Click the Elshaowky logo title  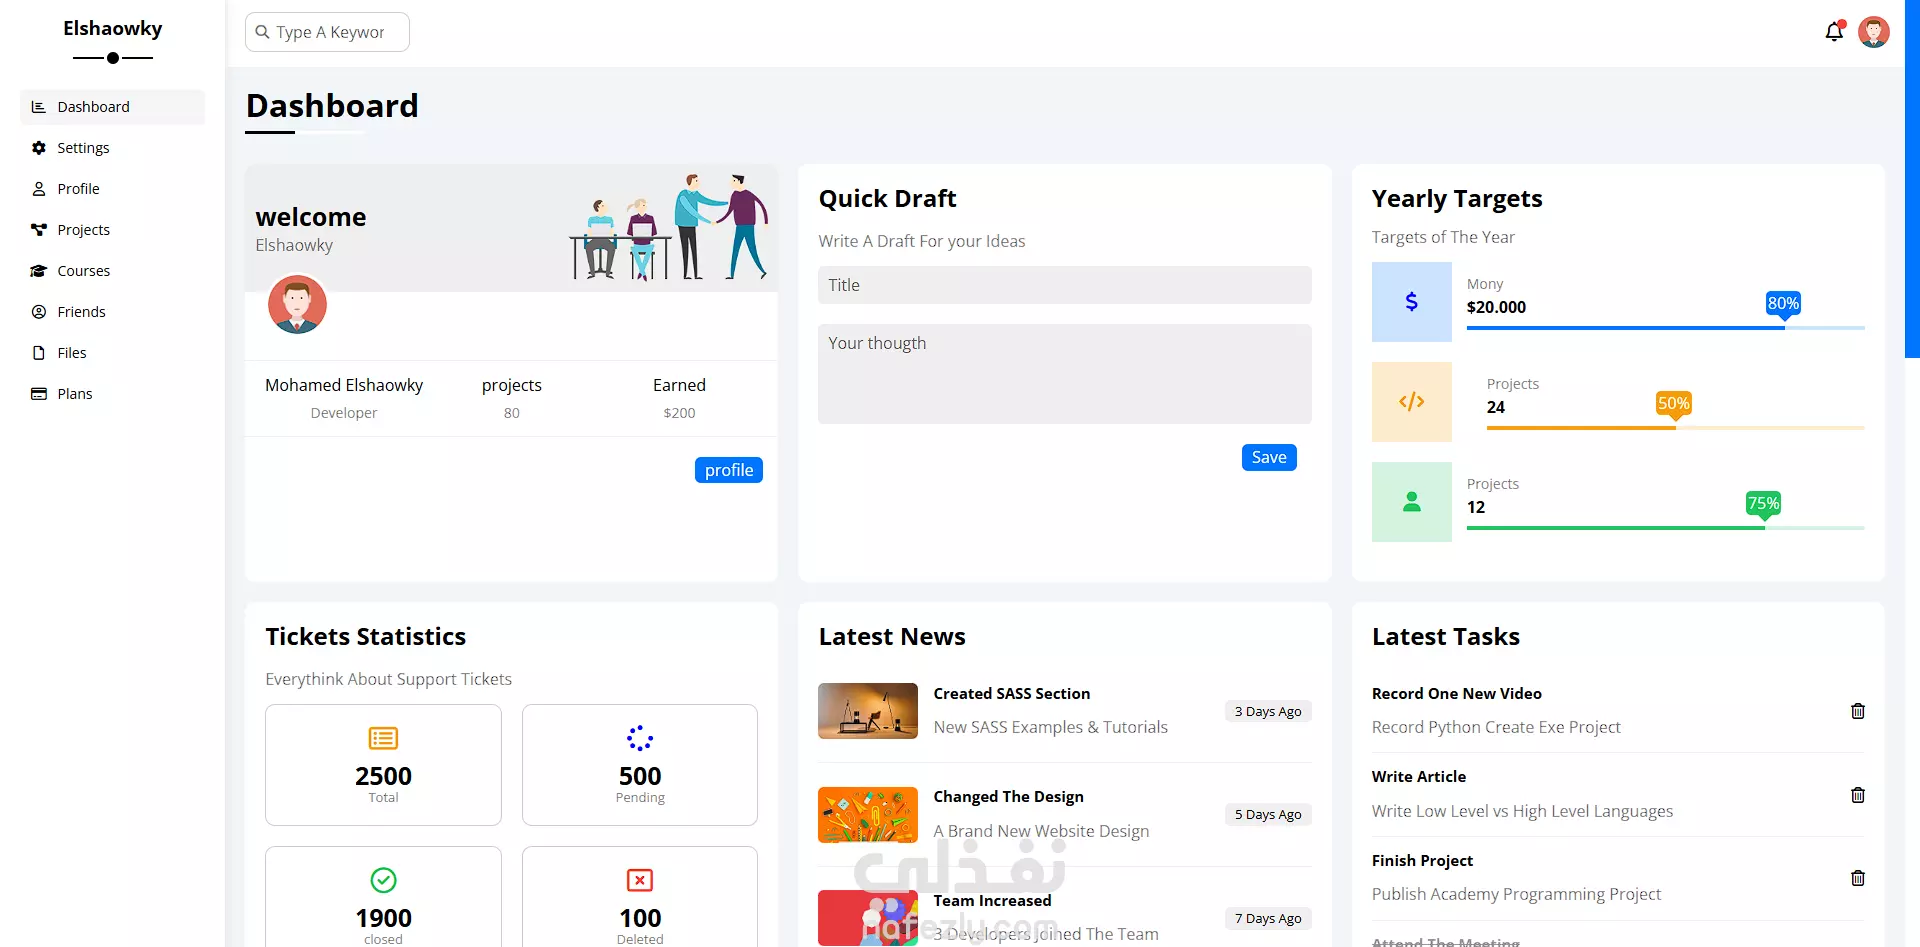tap(113, 28)
